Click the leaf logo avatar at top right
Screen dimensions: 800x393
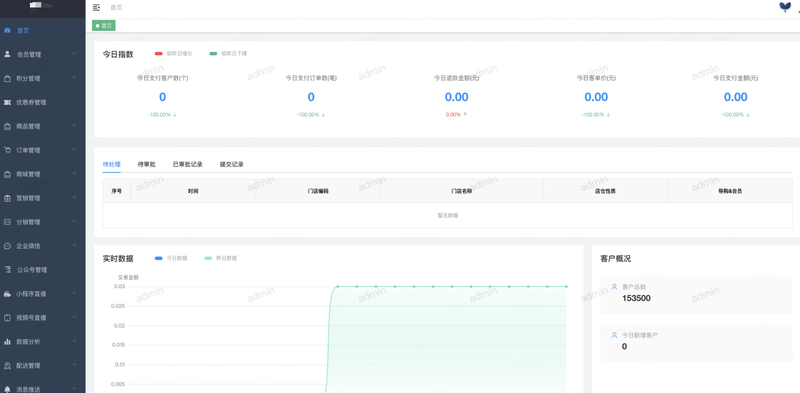point(785,7)
